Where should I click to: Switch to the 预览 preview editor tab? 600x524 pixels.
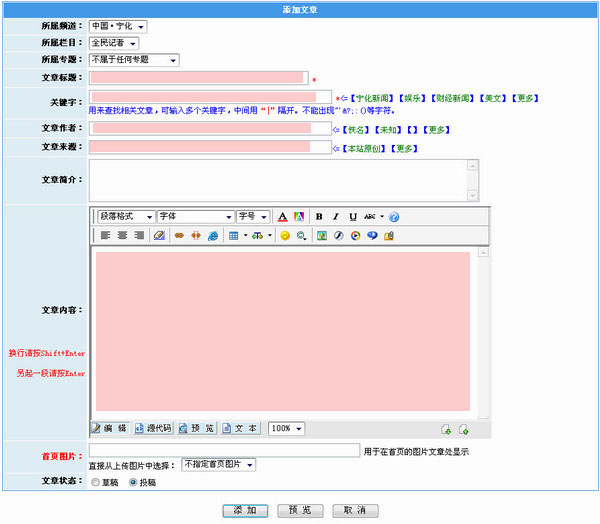[196, 429]
